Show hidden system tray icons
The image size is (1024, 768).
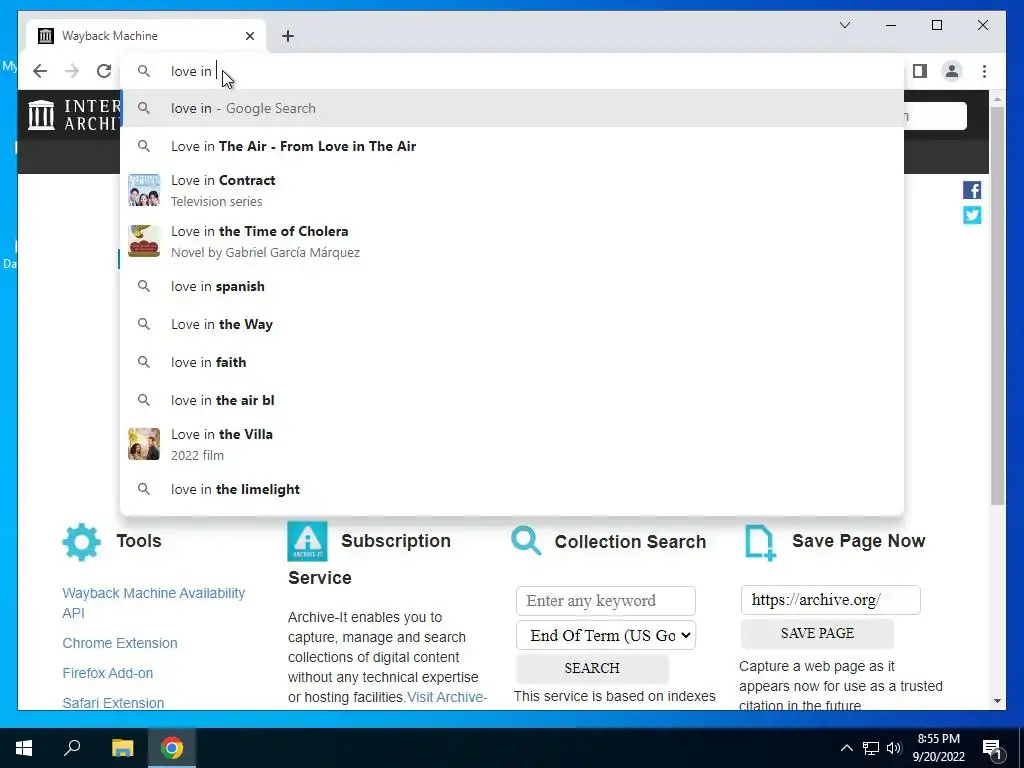(846, 748)
